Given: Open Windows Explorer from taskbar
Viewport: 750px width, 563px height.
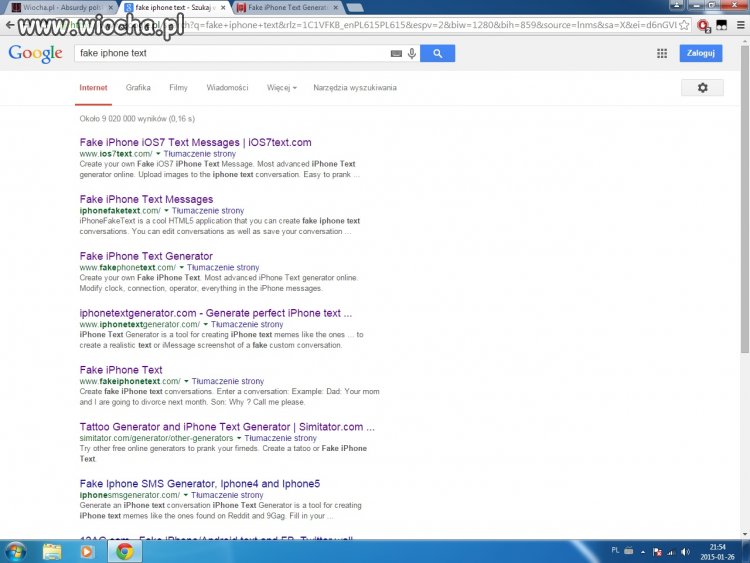Looking at the screenshot, I should (52, 552).
